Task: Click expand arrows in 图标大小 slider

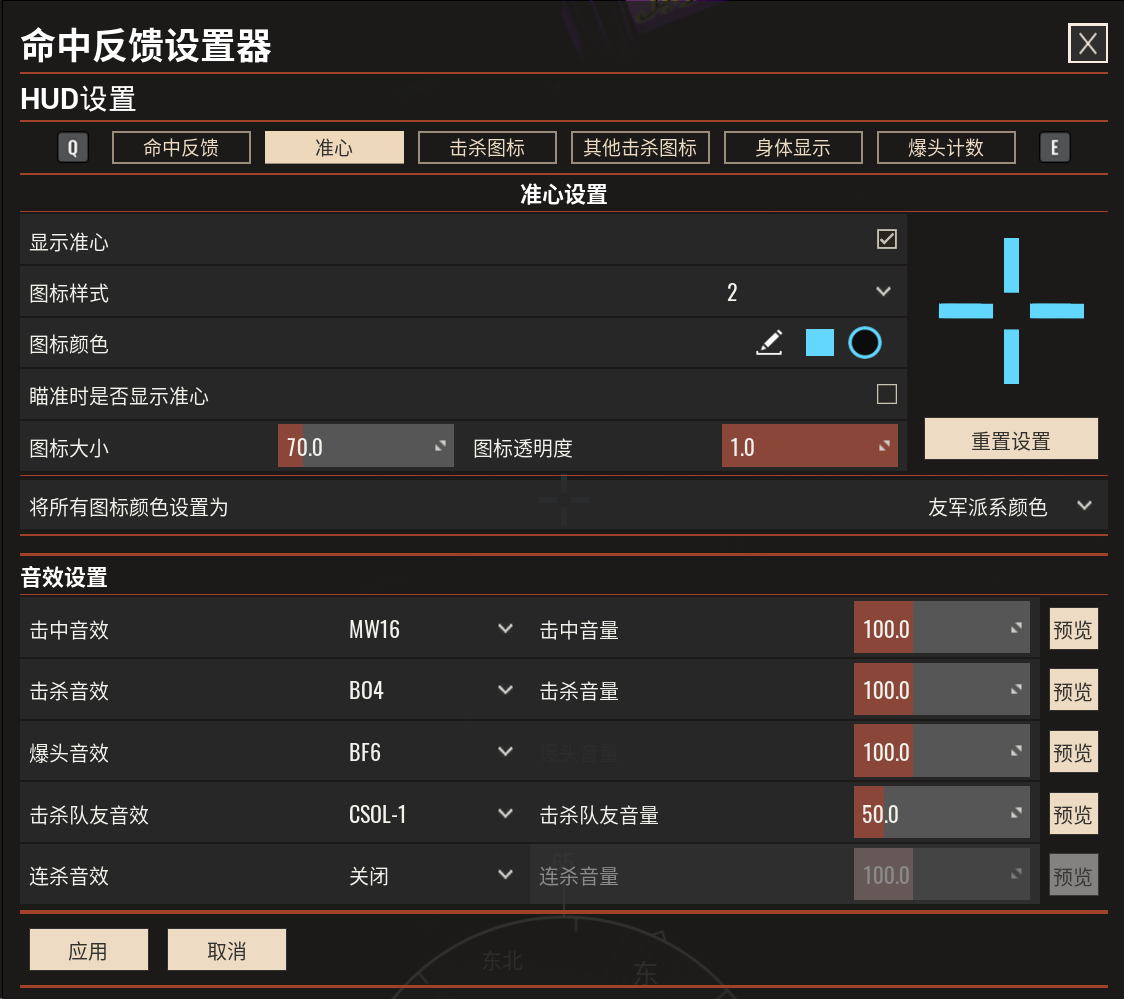Action: click(x=440, y=446)
